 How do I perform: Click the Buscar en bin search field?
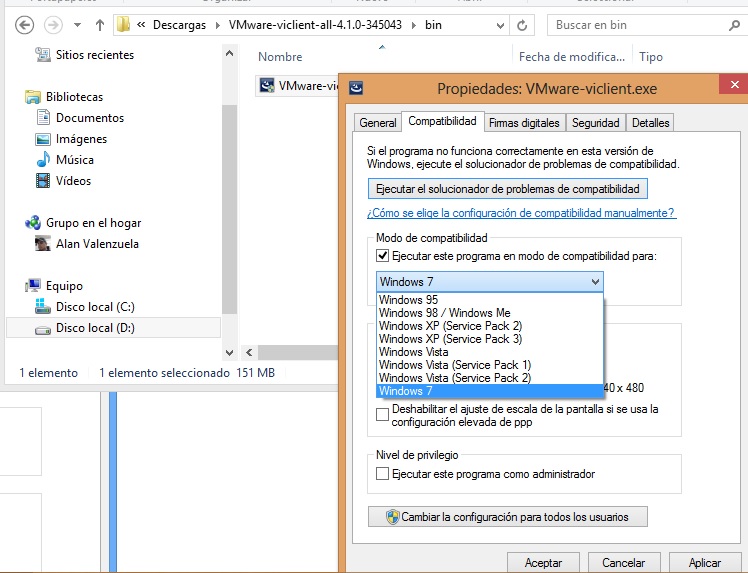[x=640, y=24]
